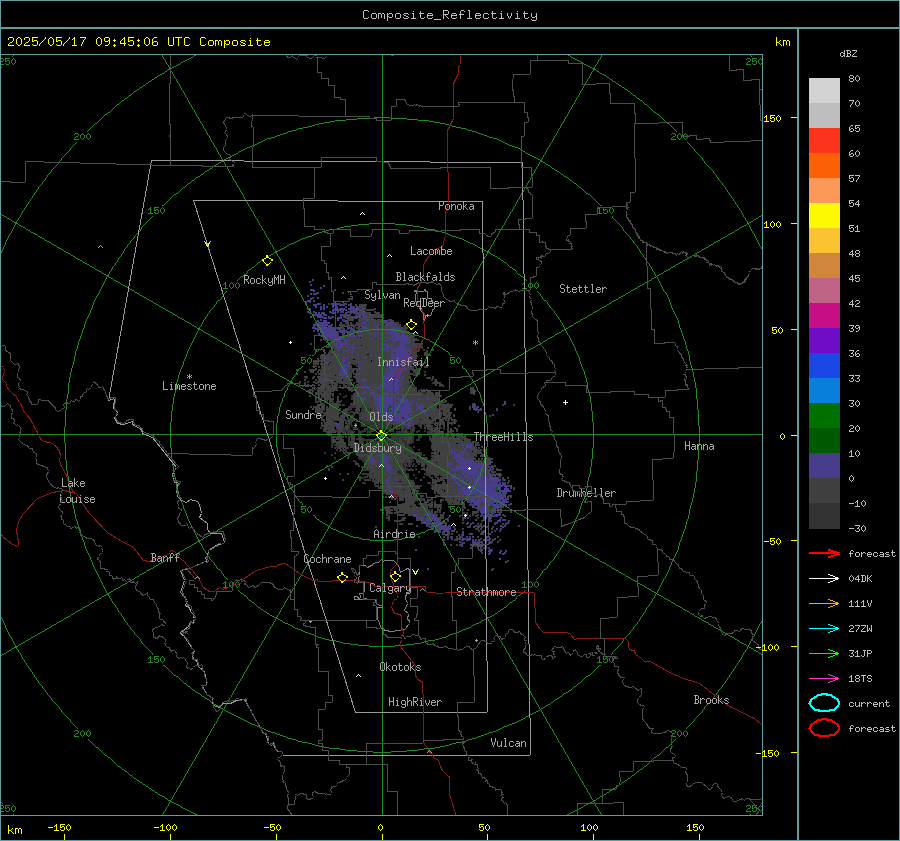The height and width of the screenshot is (841, 900).
Task: Click the Ponoka city label
Action: [x=456, y=206]
